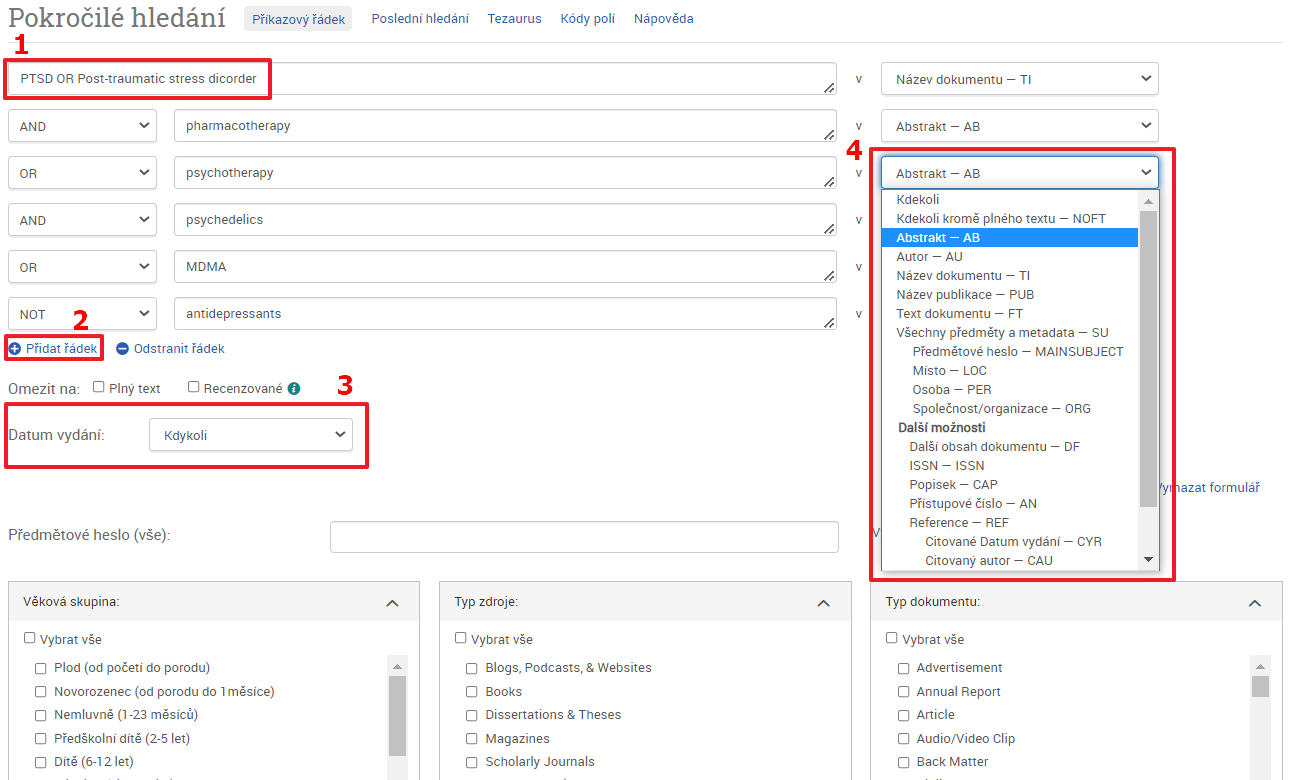Check the Annual Report document type
This screenshot has width=1289, height=780.
[x=904, y=692]
